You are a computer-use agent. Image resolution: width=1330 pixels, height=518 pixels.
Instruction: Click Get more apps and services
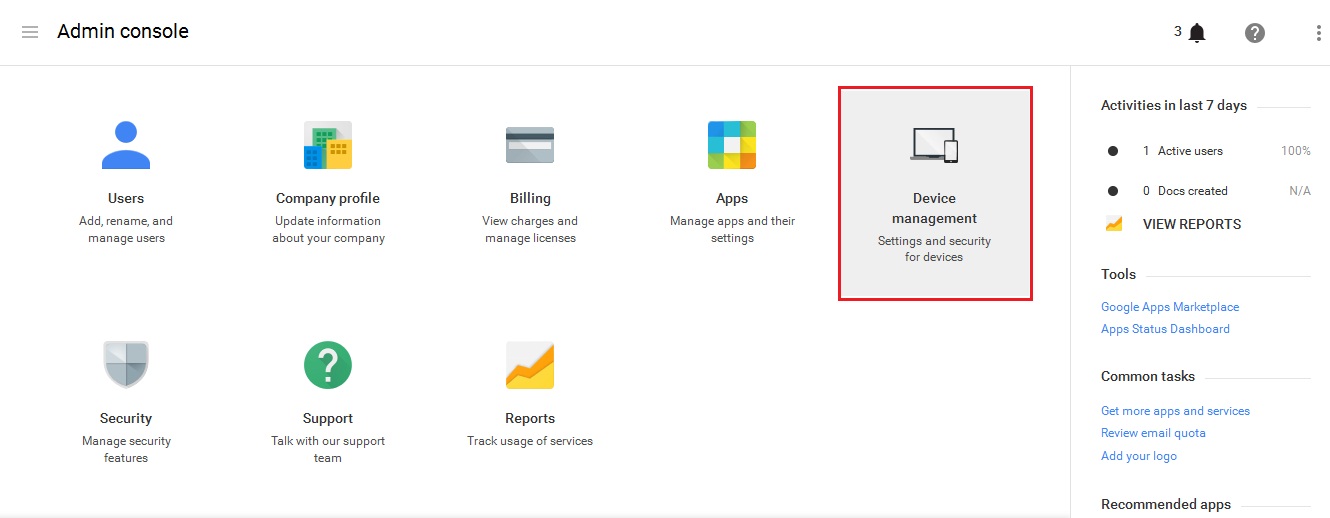click(1175, 411)
